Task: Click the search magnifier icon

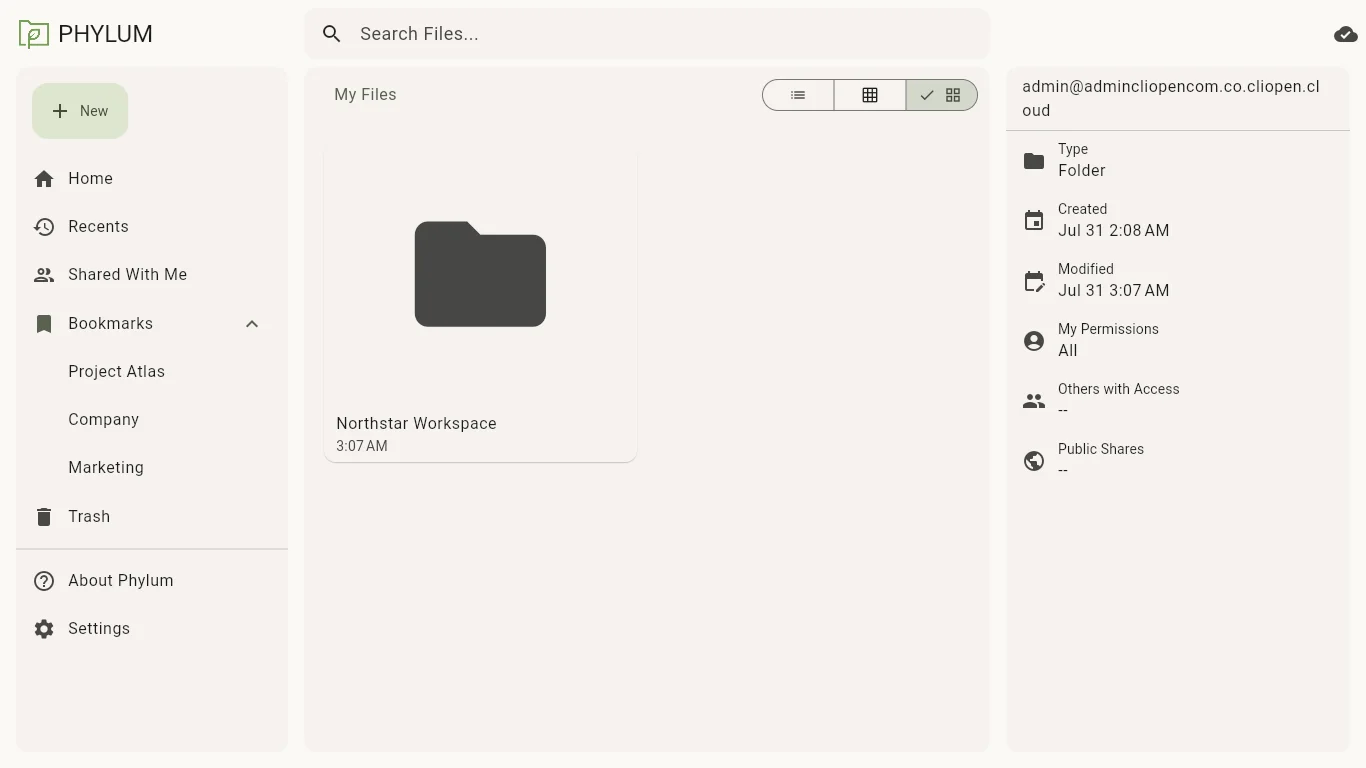Action: 332,34
